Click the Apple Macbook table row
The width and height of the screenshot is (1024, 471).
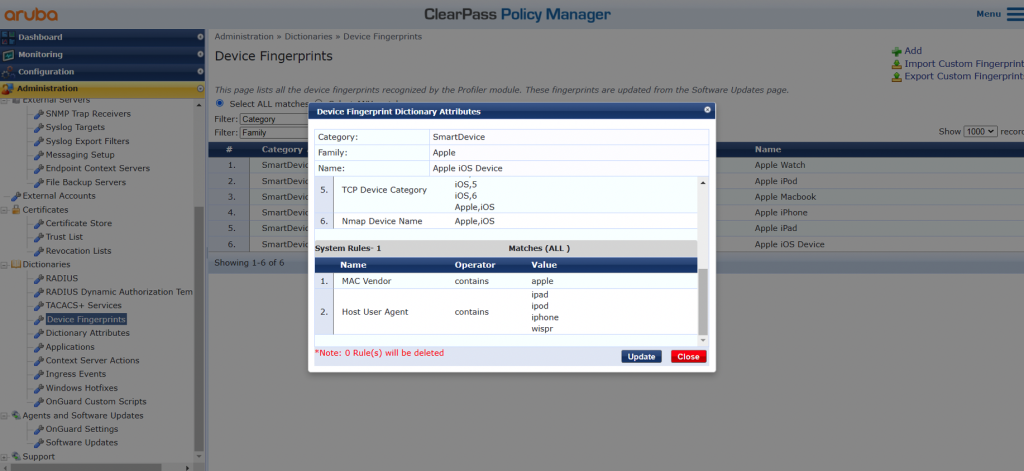(786, 197)
